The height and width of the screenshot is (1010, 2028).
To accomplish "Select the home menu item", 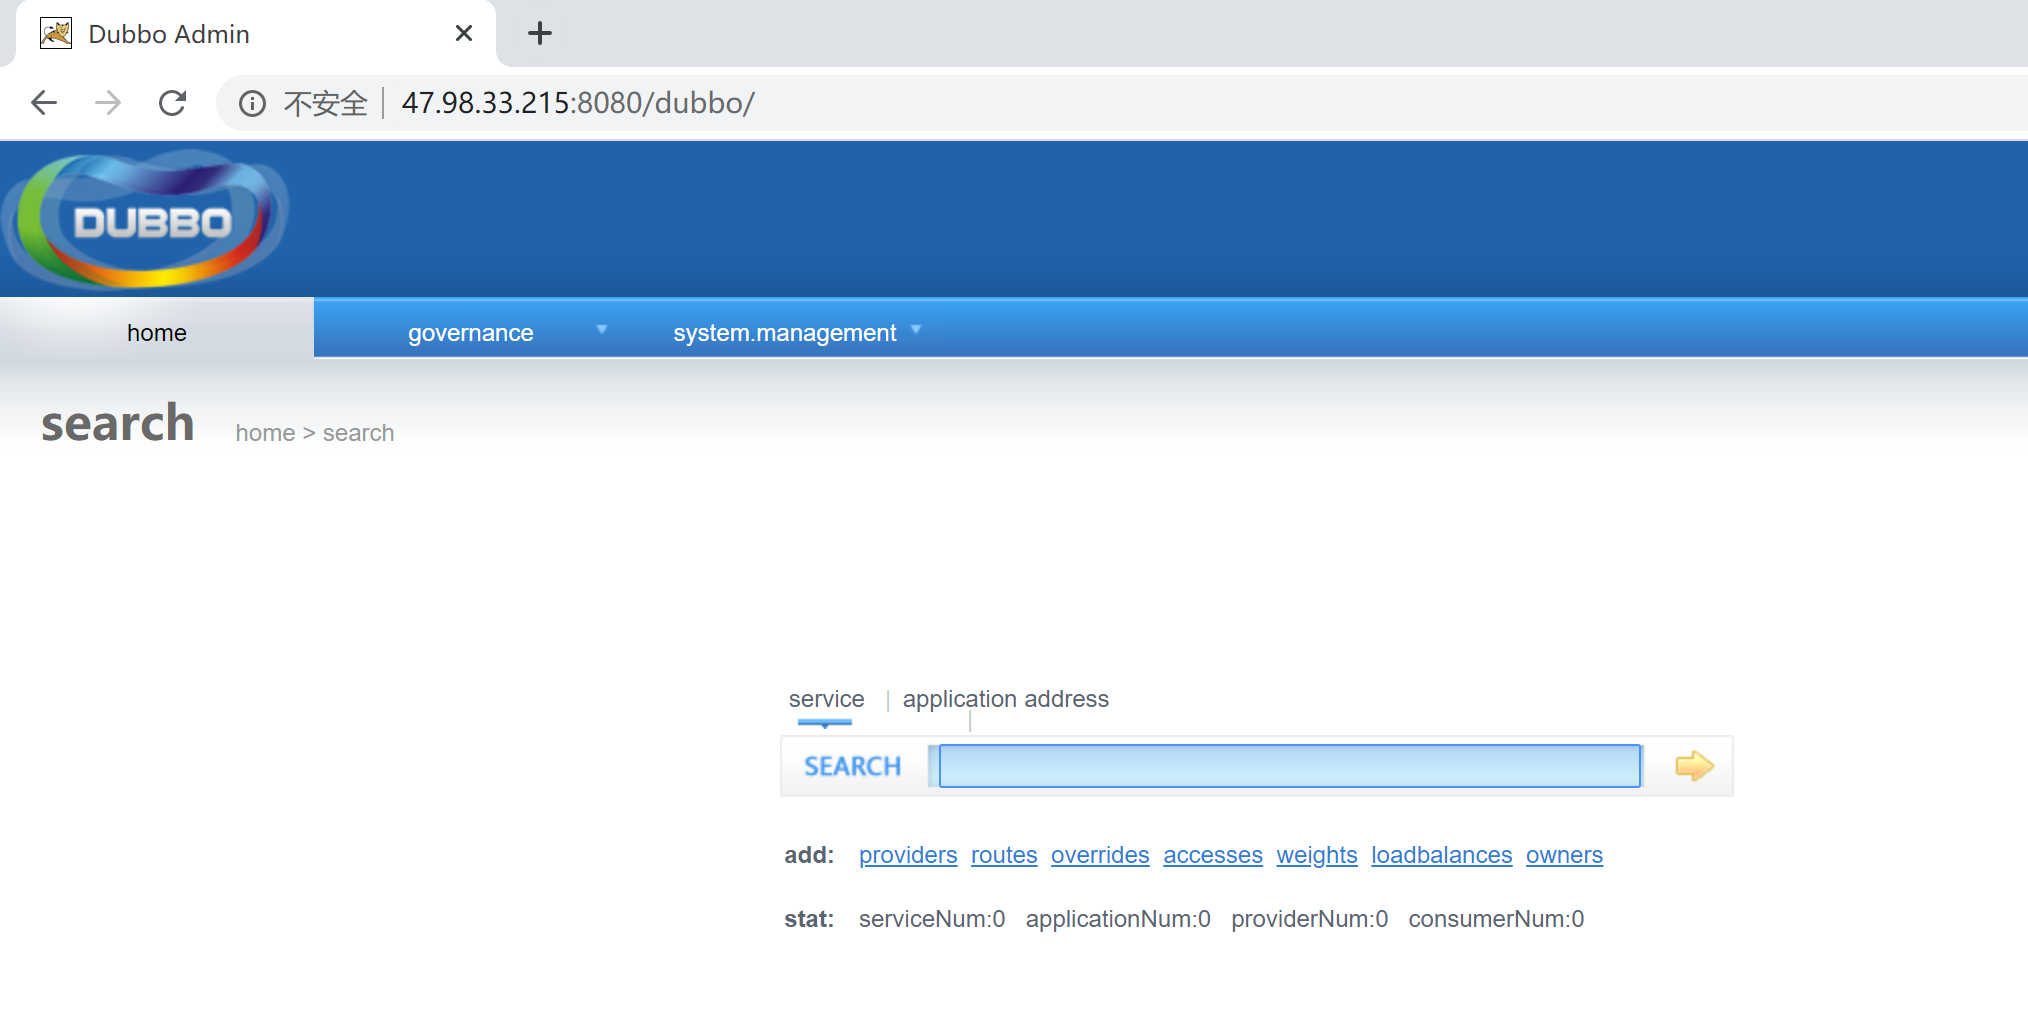I will click(157, 332).
